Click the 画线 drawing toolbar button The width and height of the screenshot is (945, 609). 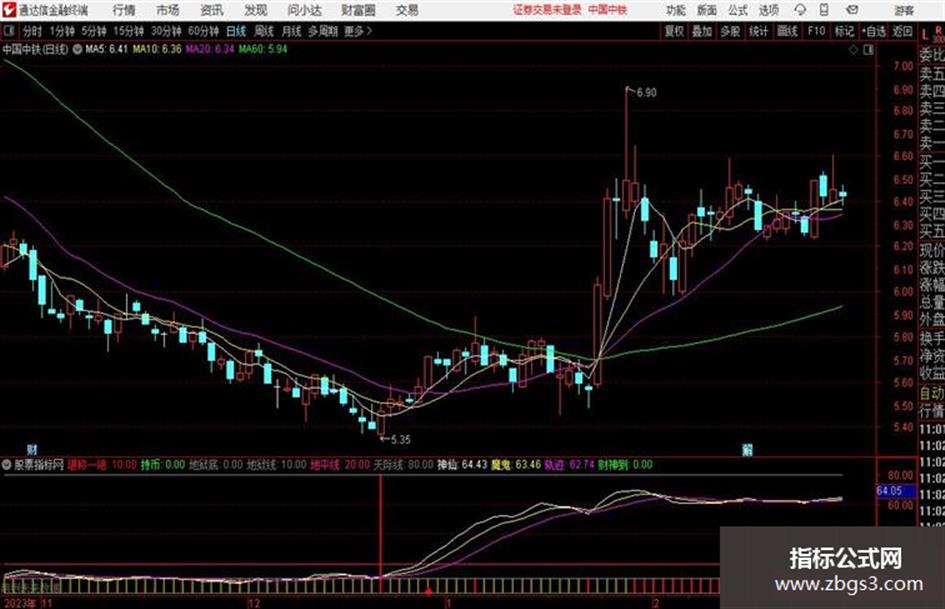click(787, 31)
